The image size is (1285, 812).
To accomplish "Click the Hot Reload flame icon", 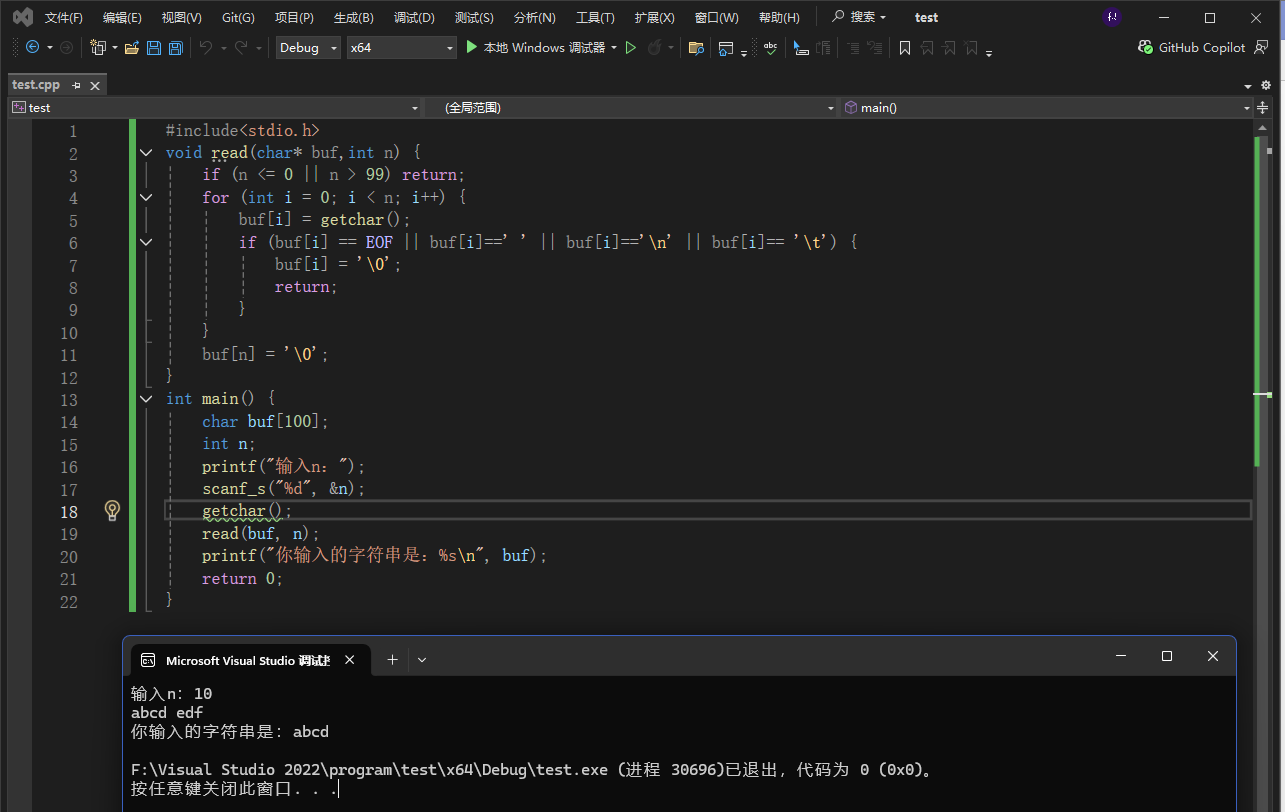I will tap(655, 47).
